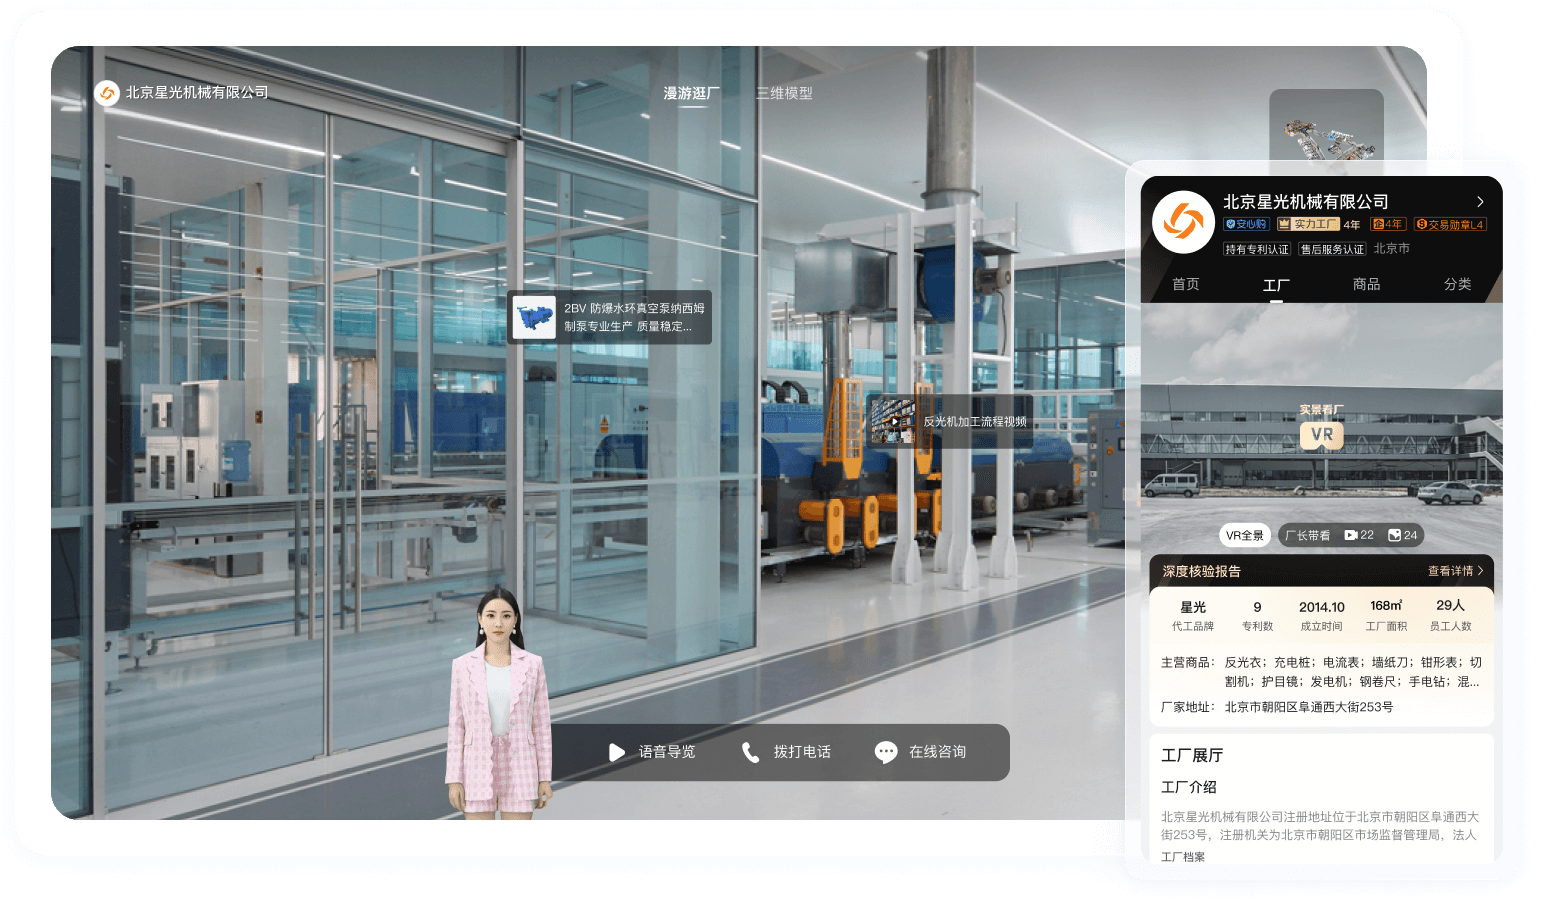Select the 商品 tab

(1366, 284)
